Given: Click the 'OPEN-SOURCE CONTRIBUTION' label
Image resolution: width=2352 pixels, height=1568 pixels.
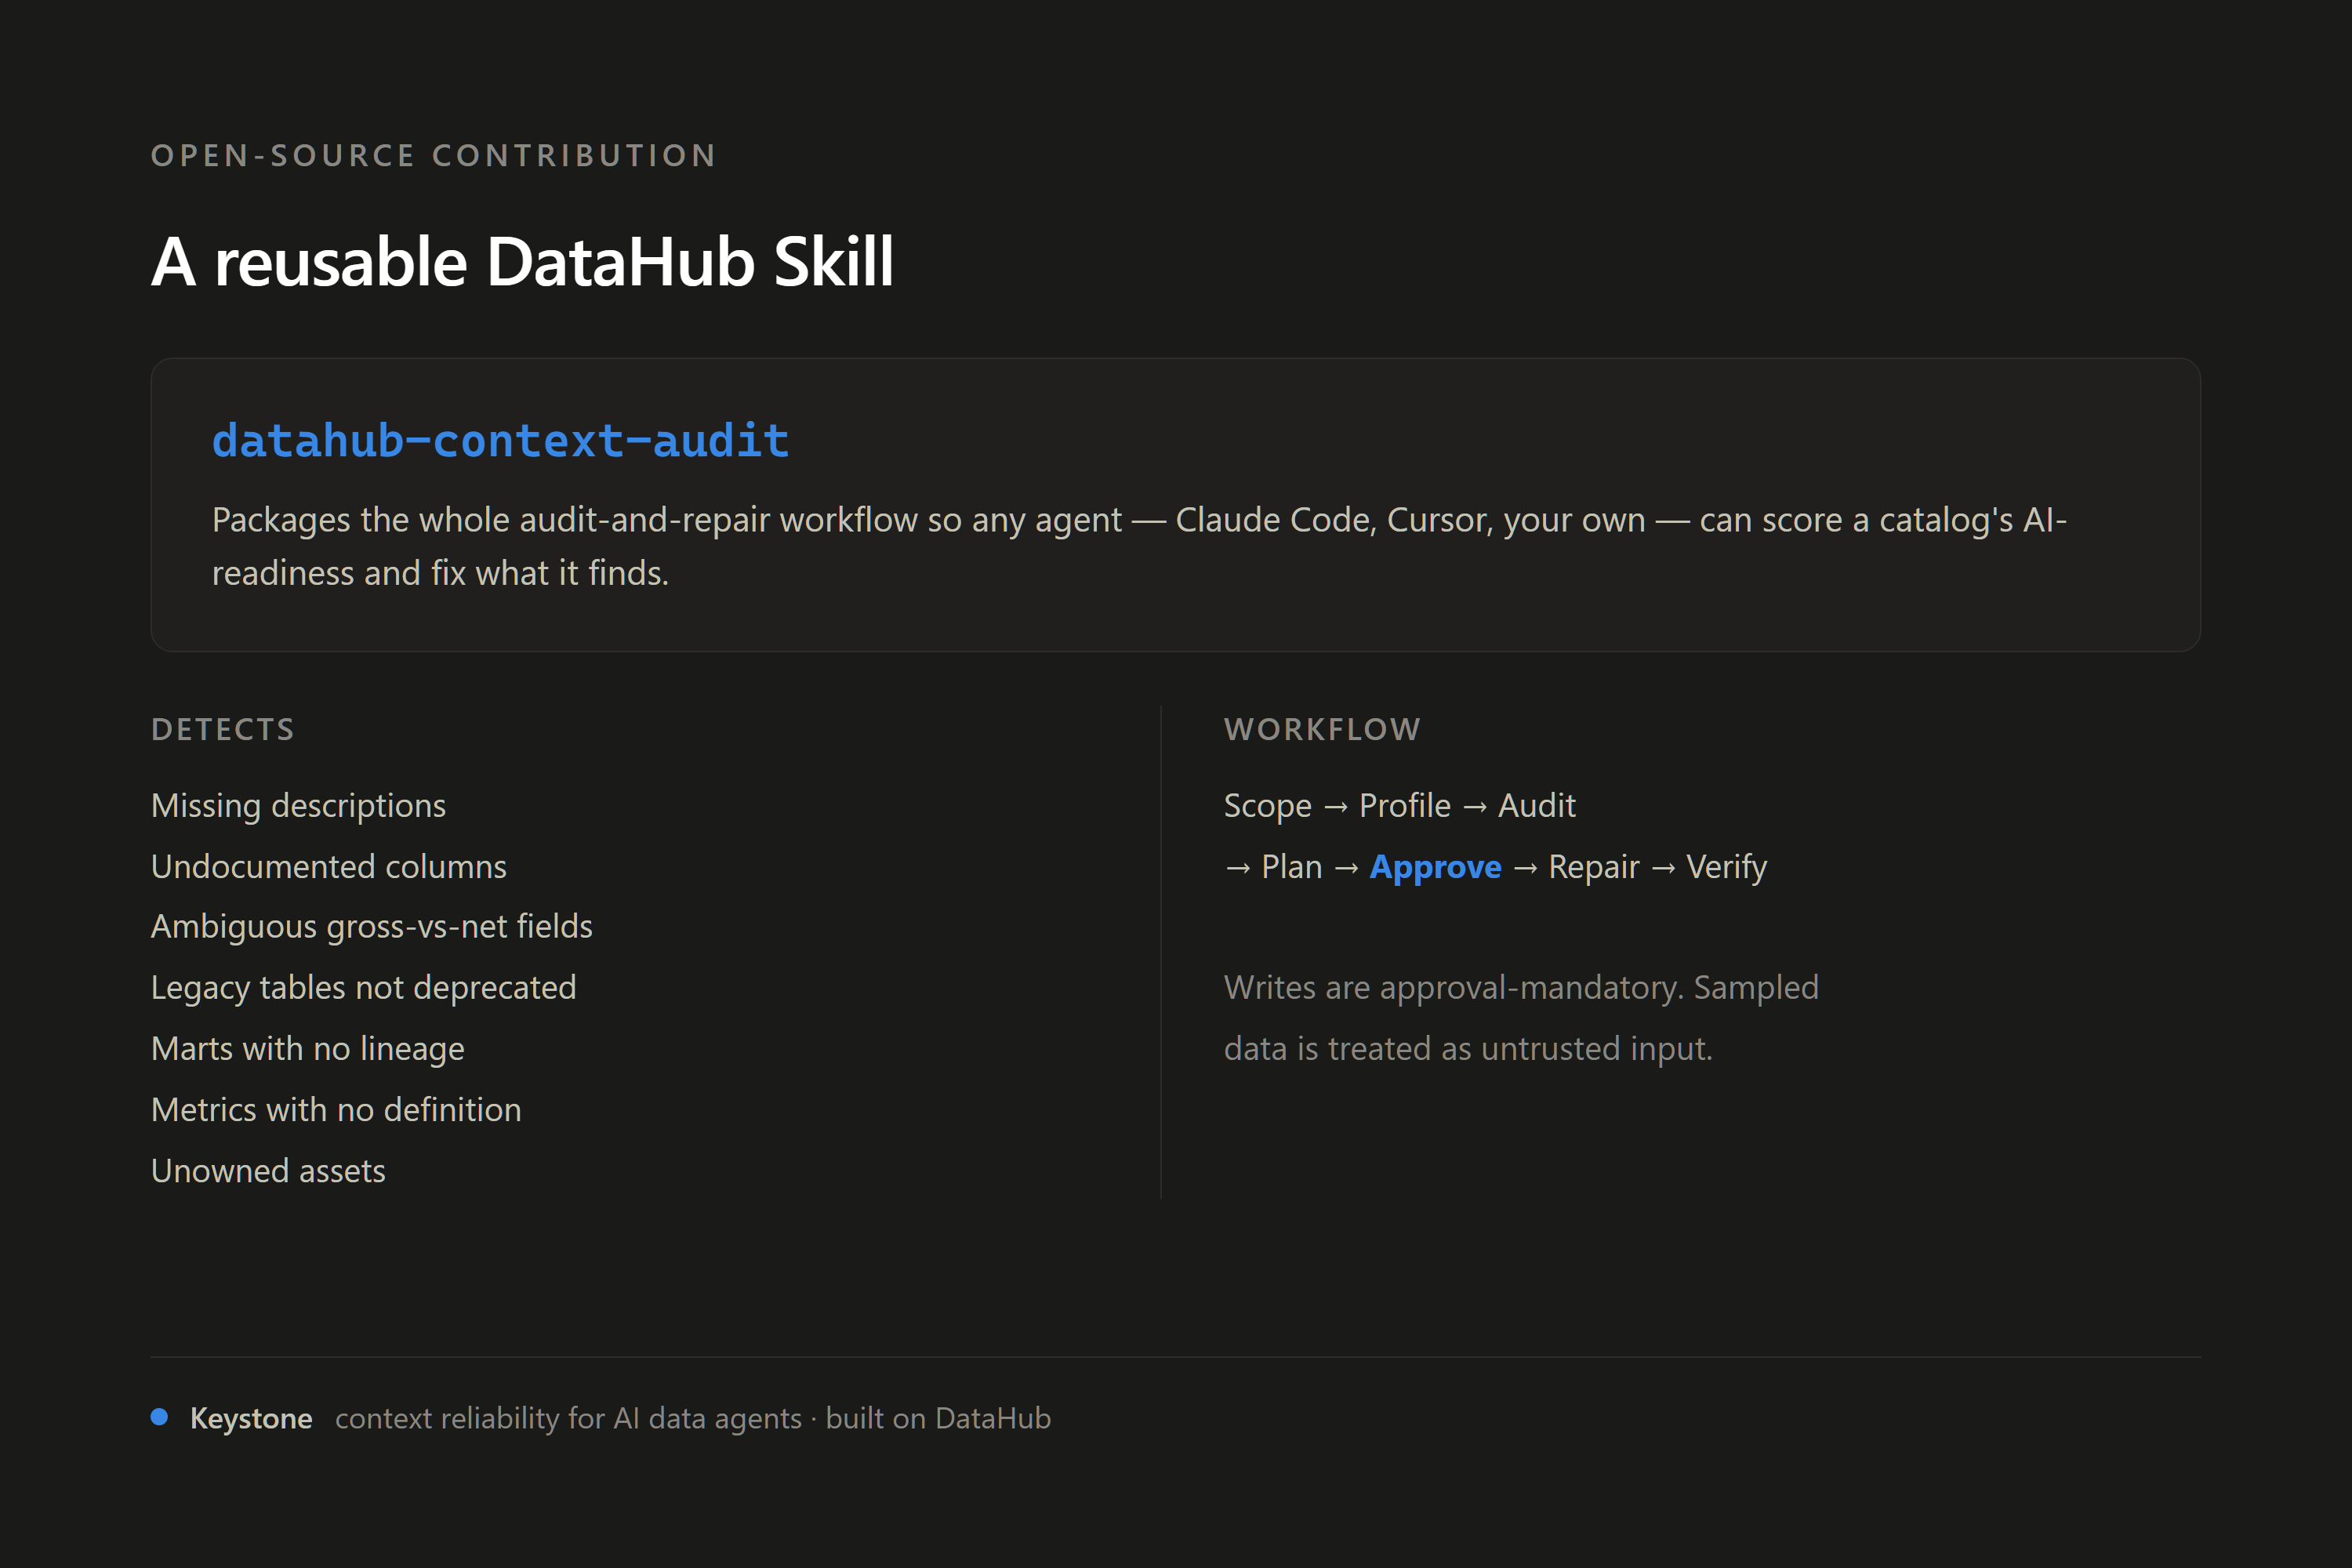Looking at the screenshot, I should 434,155.
